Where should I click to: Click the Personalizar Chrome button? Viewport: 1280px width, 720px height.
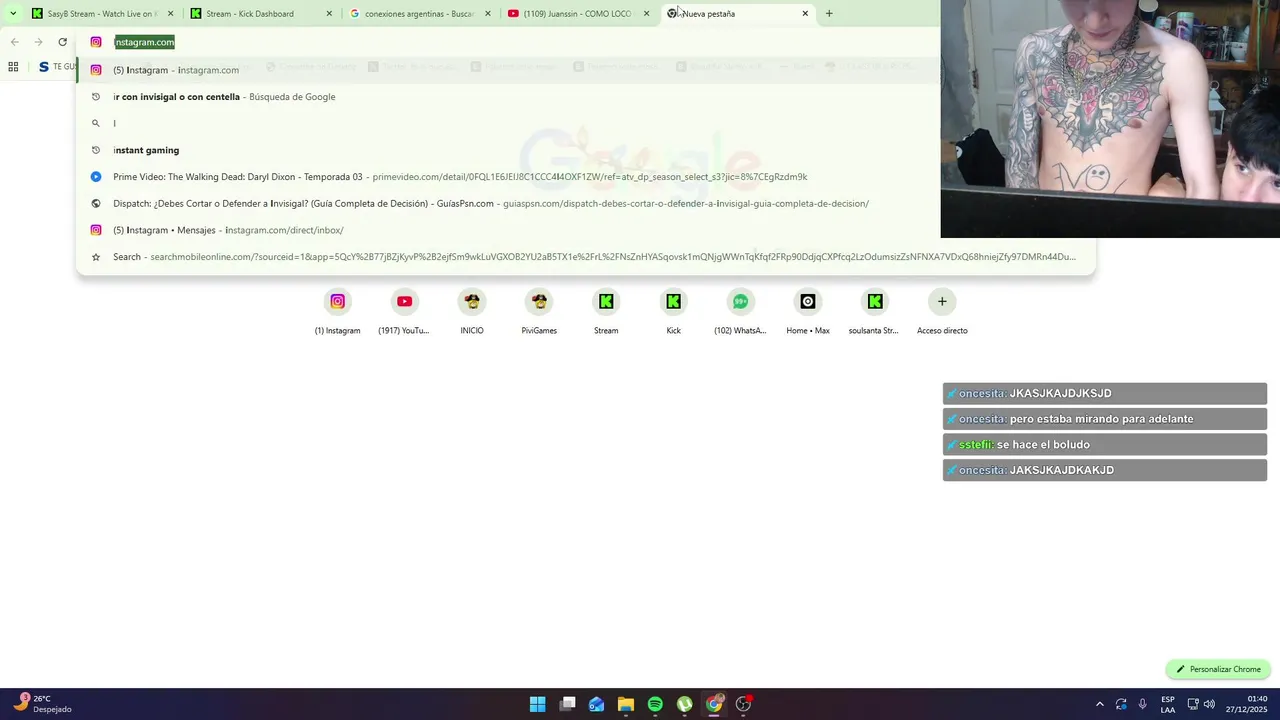point(1218,669)
